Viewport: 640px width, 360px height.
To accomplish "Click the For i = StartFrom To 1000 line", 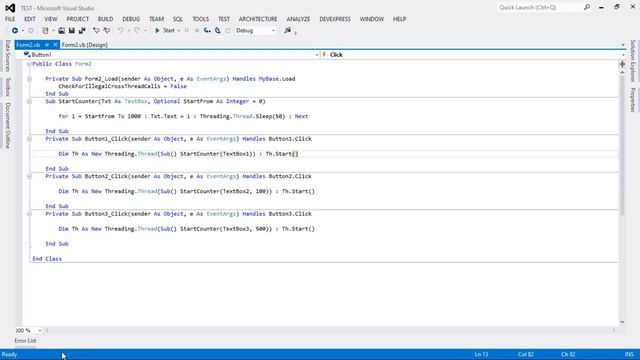I will (x=183, y=116).
